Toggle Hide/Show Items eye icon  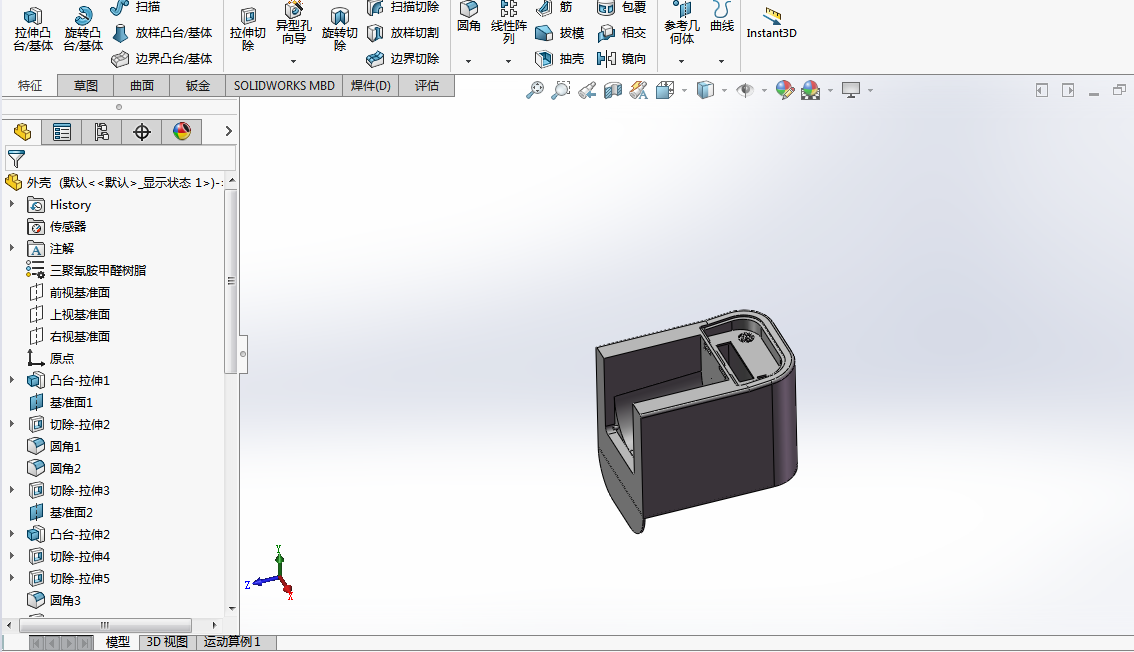point(745,90)
